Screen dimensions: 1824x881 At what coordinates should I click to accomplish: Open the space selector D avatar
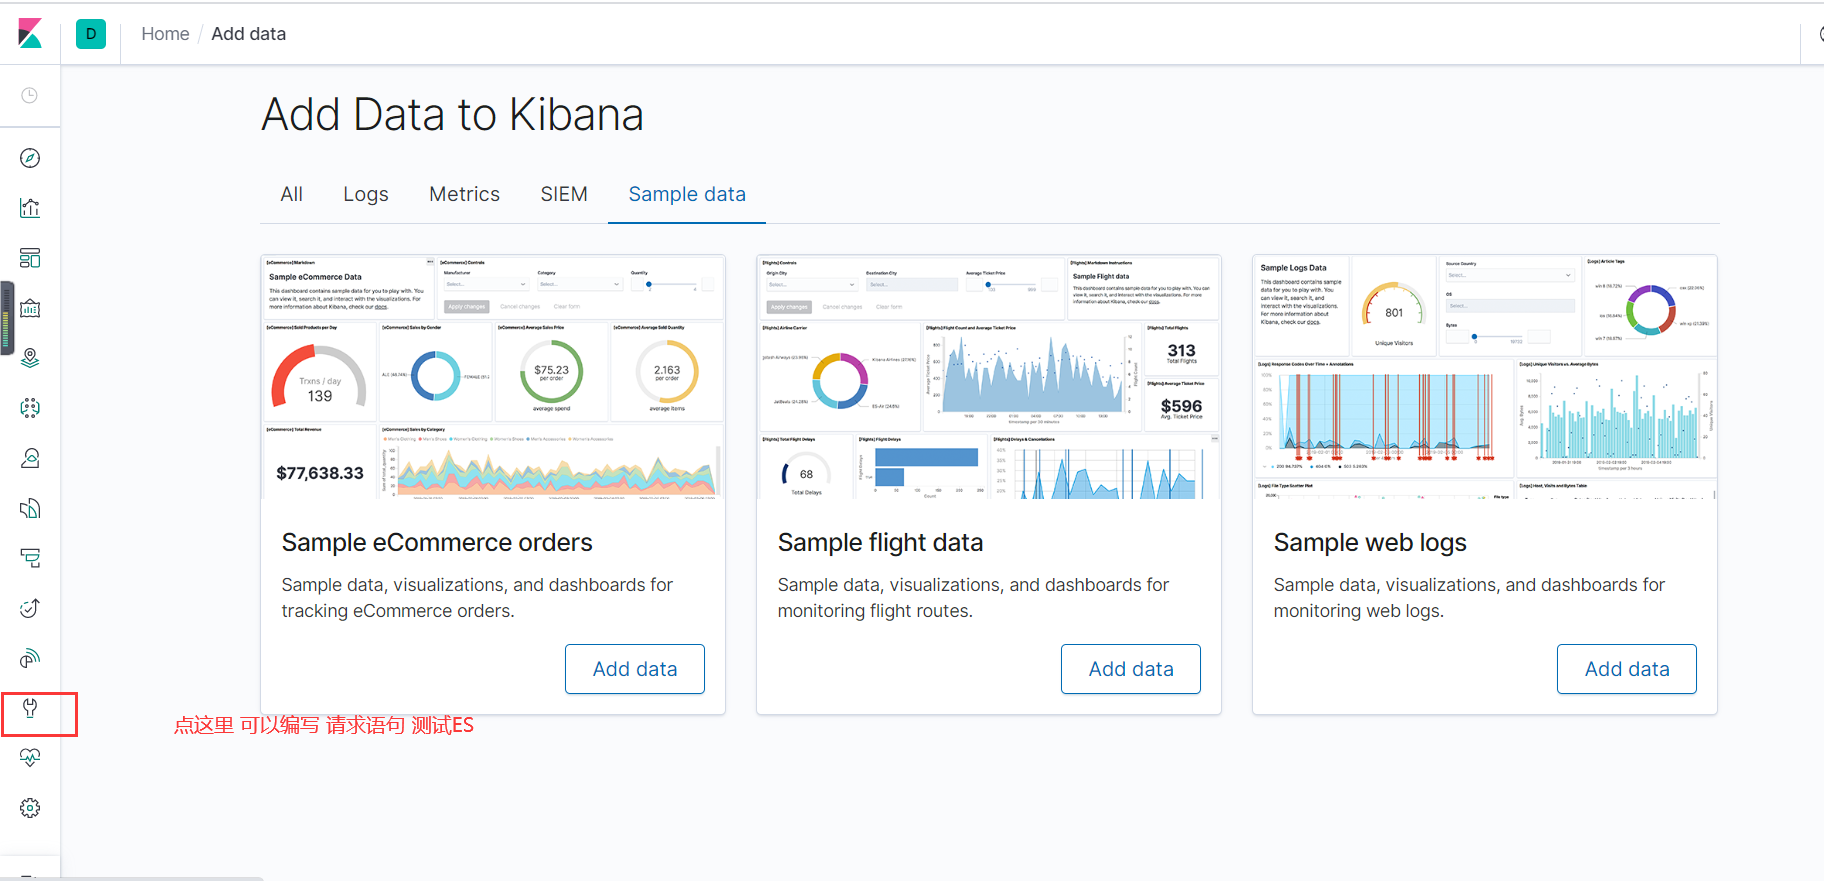[x=91, y=34]
